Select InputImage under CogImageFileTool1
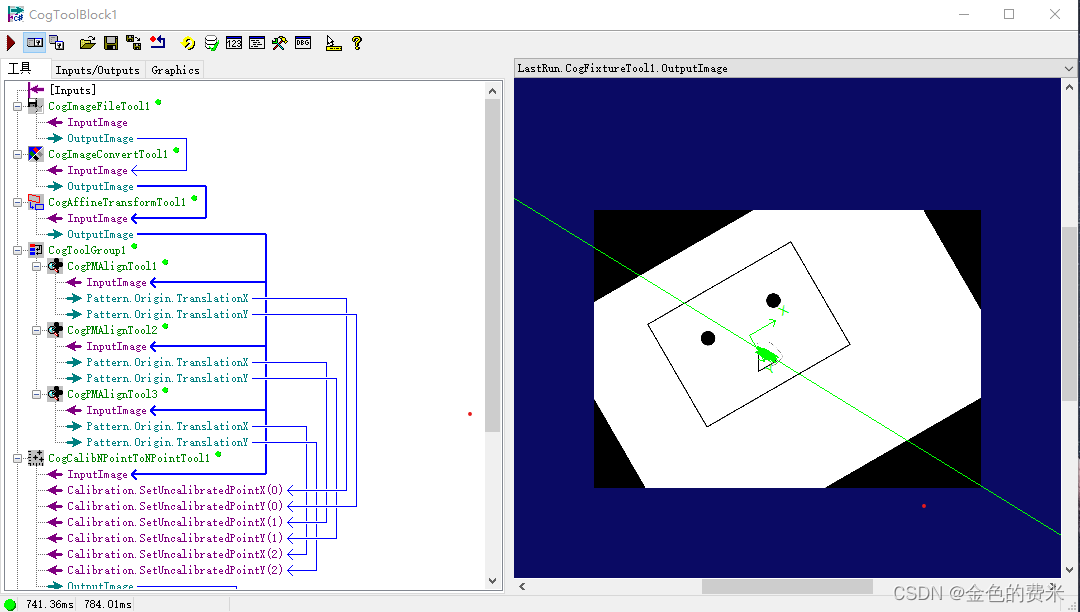This screenshot has width=1080, height=612. [97, 123]
